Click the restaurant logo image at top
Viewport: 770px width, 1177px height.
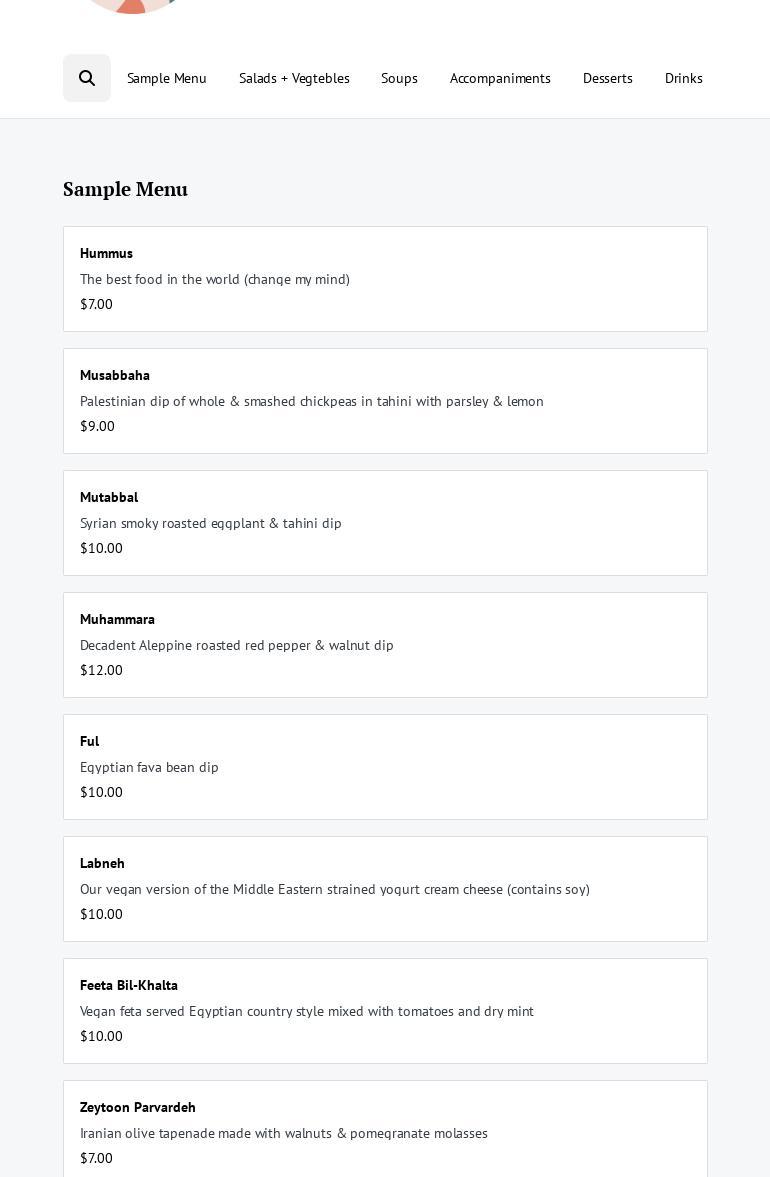132,5
